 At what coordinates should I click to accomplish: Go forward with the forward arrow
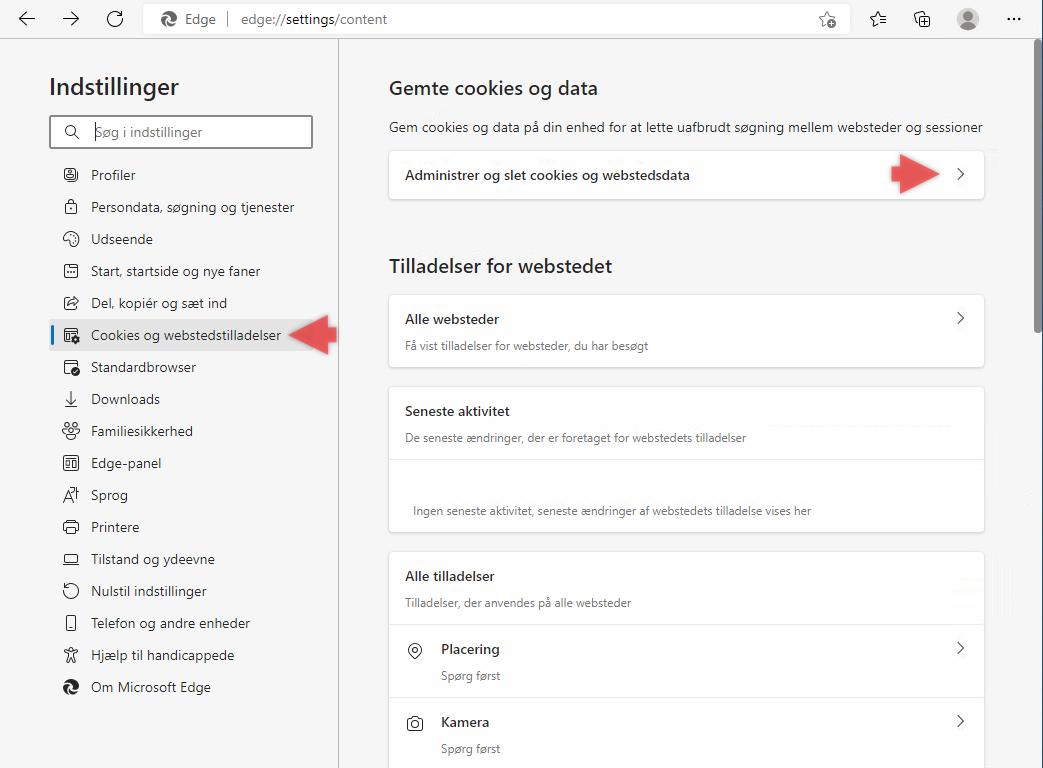(x=71, y=19)
